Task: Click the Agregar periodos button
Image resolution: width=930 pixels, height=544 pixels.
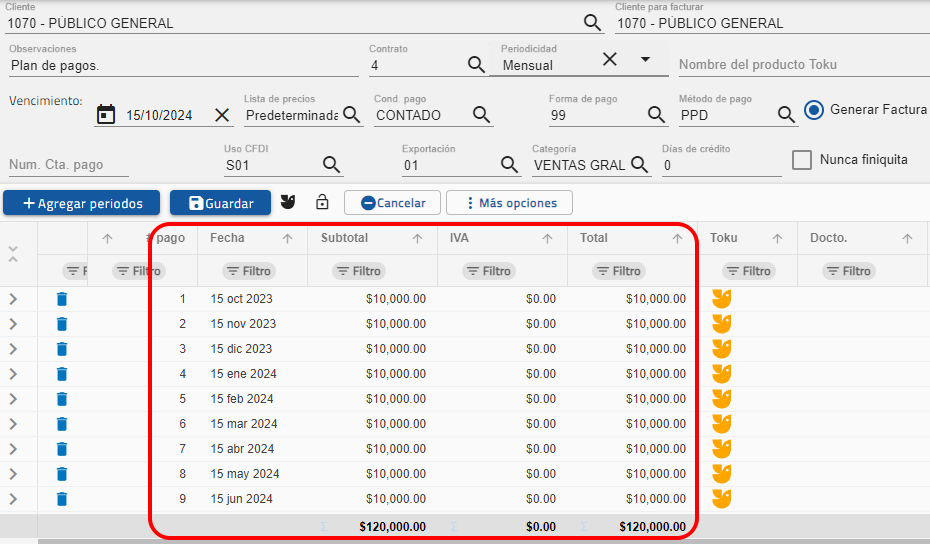Action: [82, 203]
